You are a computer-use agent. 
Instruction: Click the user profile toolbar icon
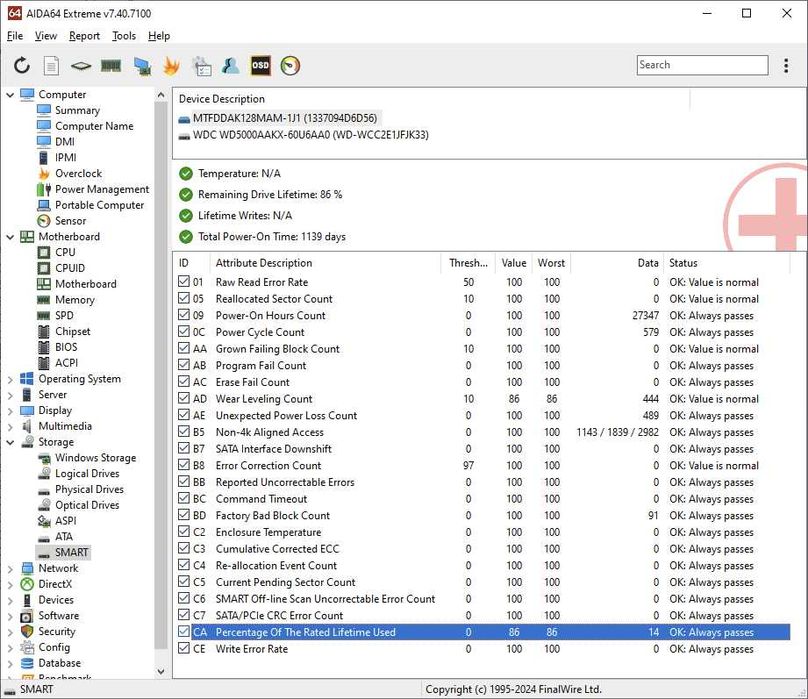point(230,65)
